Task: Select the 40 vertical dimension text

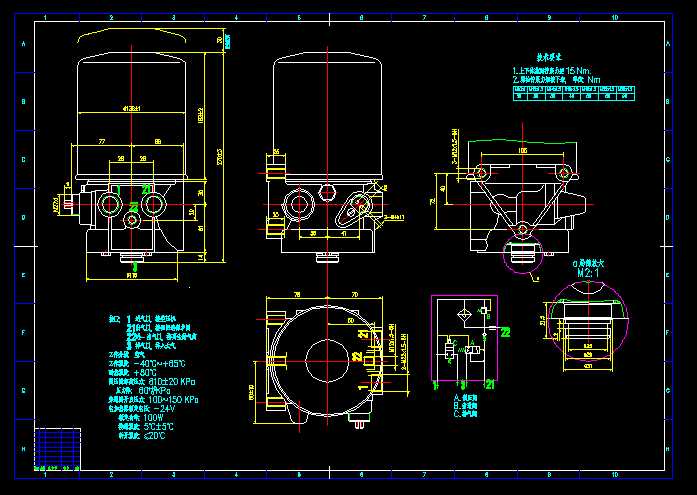Action: point(442,189)
